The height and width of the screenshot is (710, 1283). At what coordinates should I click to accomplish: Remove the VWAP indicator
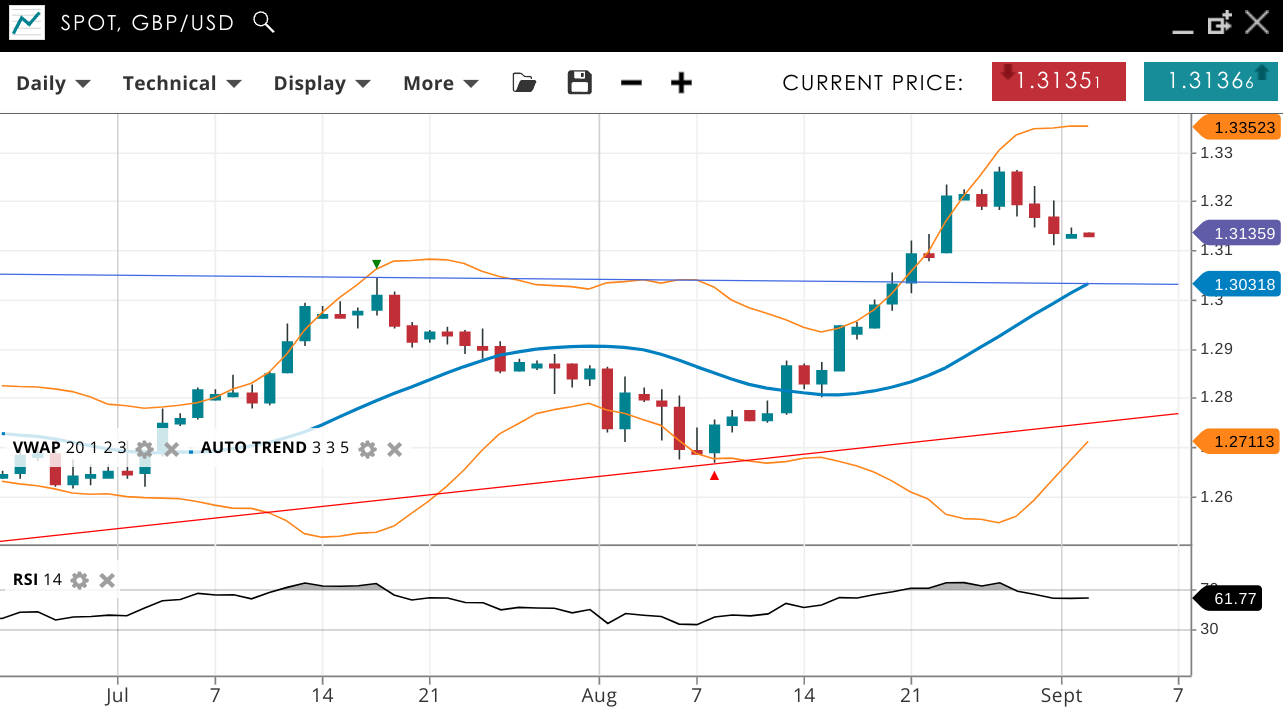point(171,448)
